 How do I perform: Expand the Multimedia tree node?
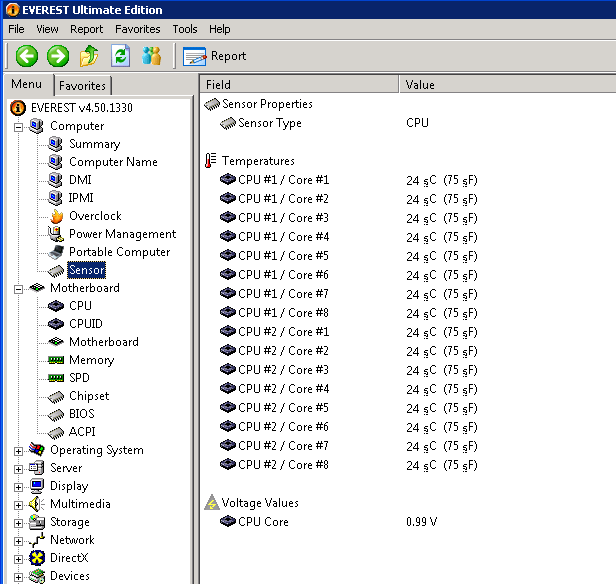18,505
